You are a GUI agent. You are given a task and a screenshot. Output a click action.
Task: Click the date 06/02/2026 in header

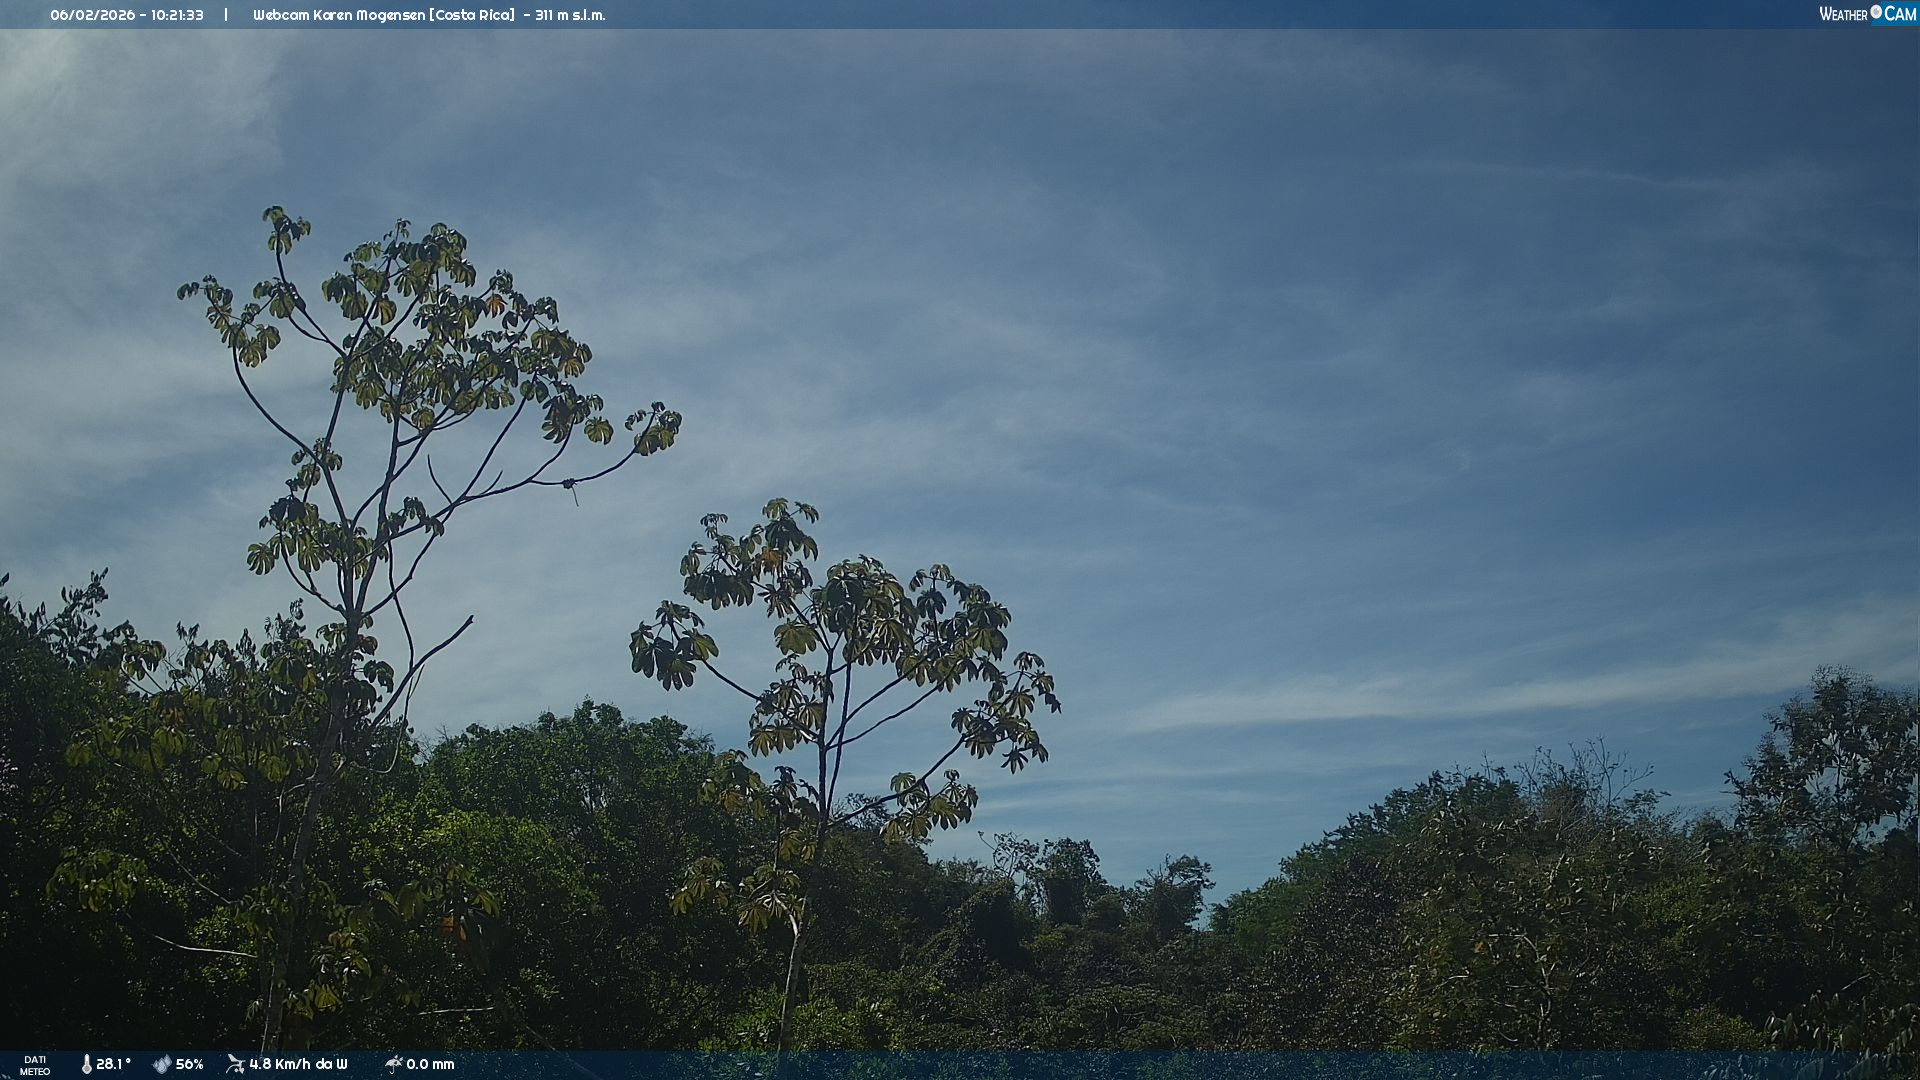tap(92, 15)
